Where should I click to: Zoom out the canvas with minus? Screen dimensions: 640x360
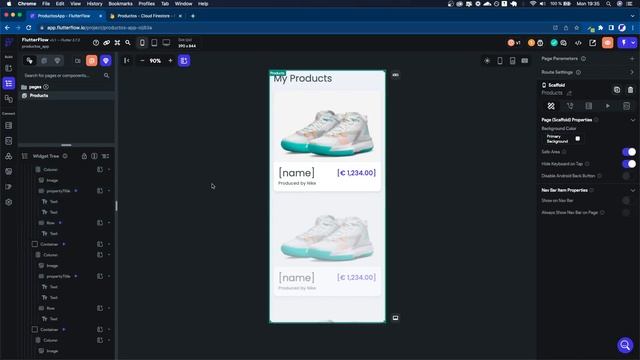tap(142, 61)
